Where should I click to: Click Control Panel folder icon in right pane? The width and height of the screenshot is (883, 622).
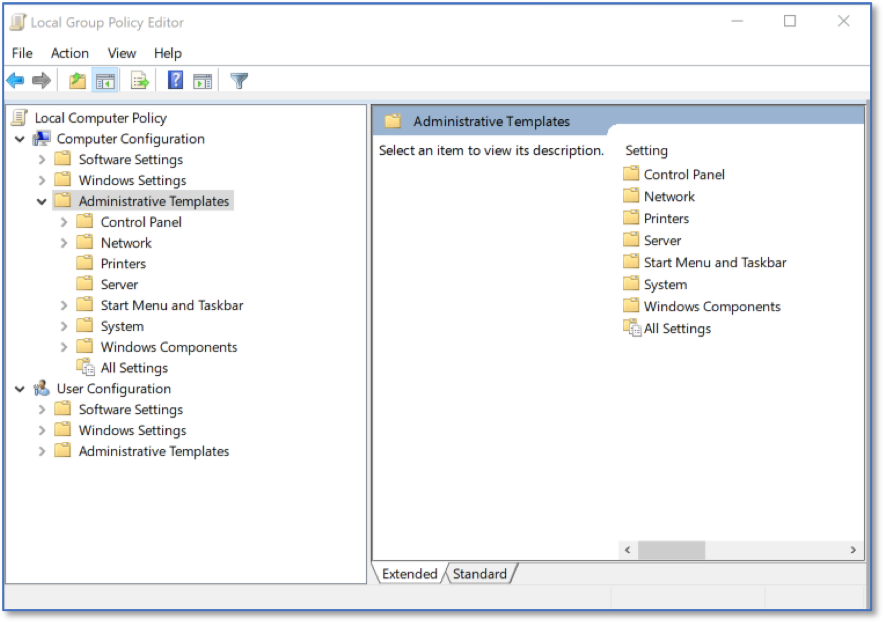[x=631, y=173]
